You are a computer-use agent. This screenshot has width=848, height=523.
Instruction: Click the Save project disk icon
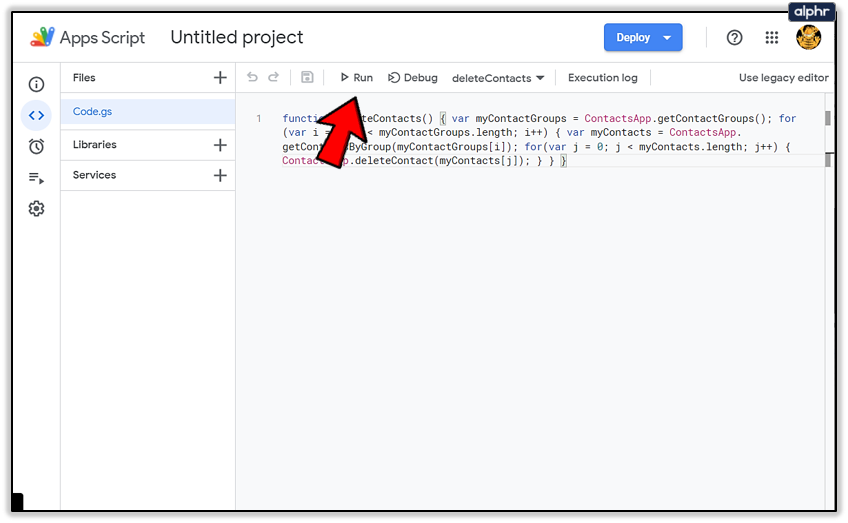(307, 77)
